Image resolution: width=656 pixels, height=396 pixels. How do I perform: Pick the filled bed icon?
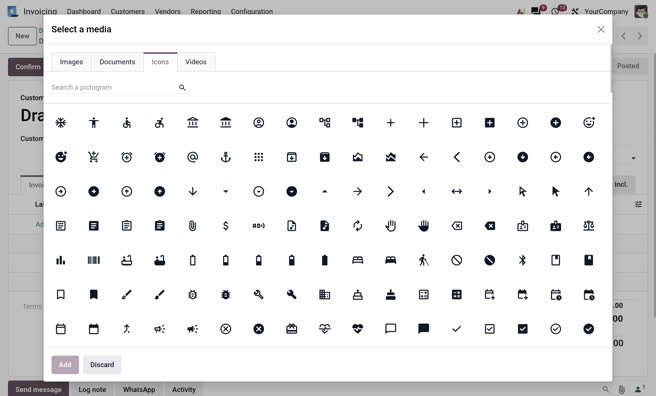390,260
